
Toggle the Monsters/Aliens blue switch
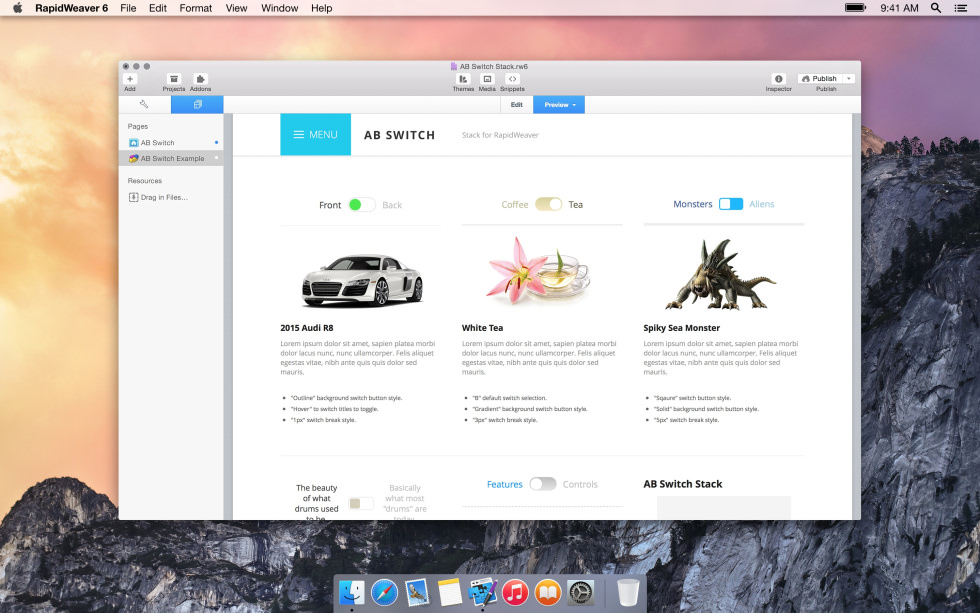[x=731, y=204]
